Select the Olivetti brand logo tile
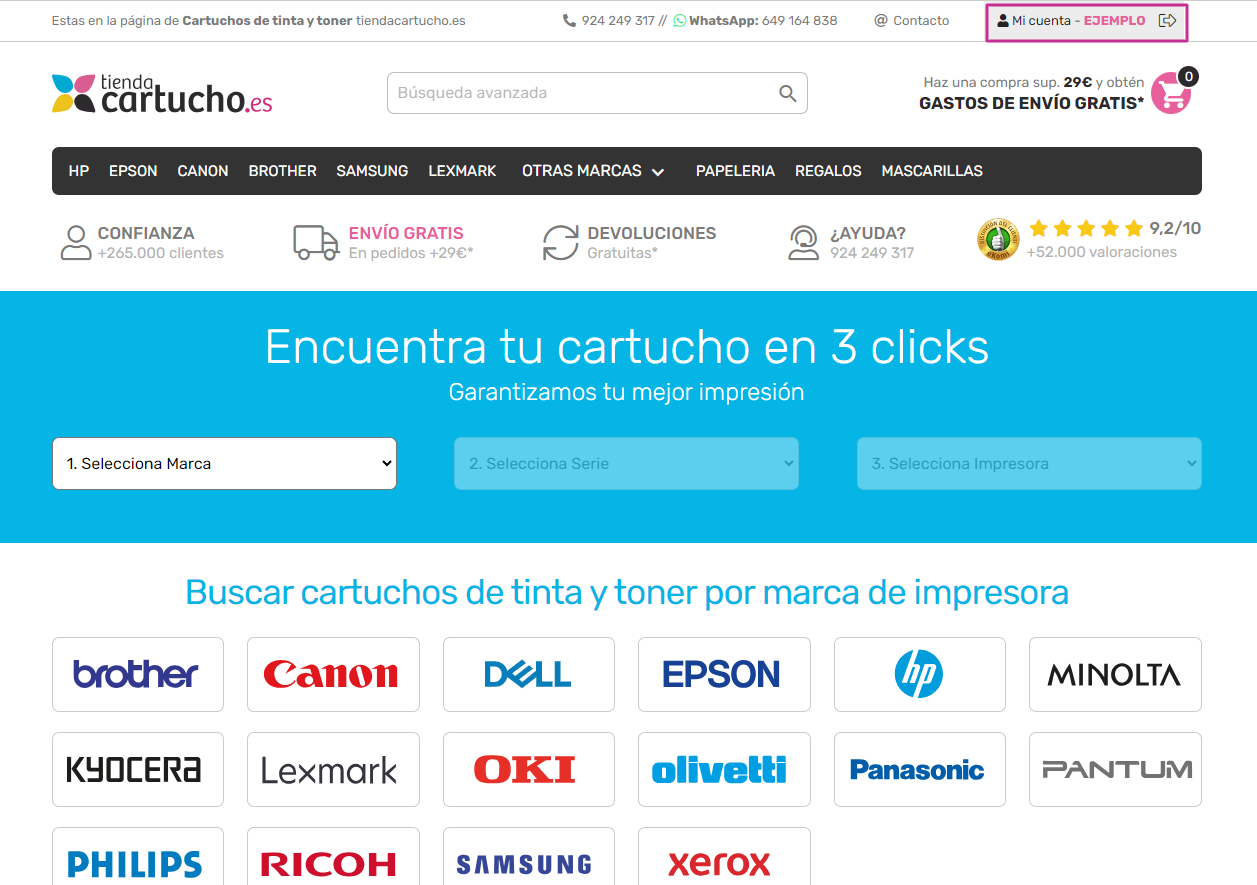The width and height of the screenshot is (1257, 885). click(x=724, y=769)
